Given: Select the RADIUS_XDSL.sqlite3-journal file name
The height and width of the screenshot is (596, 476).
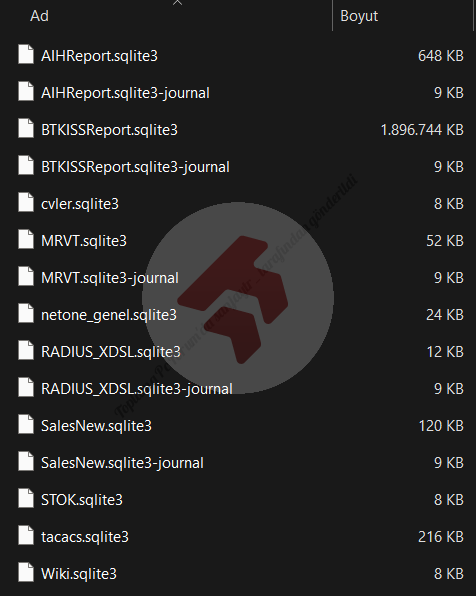Looking at the screenshot, I should pyautogui.click(x=137, y=389).
